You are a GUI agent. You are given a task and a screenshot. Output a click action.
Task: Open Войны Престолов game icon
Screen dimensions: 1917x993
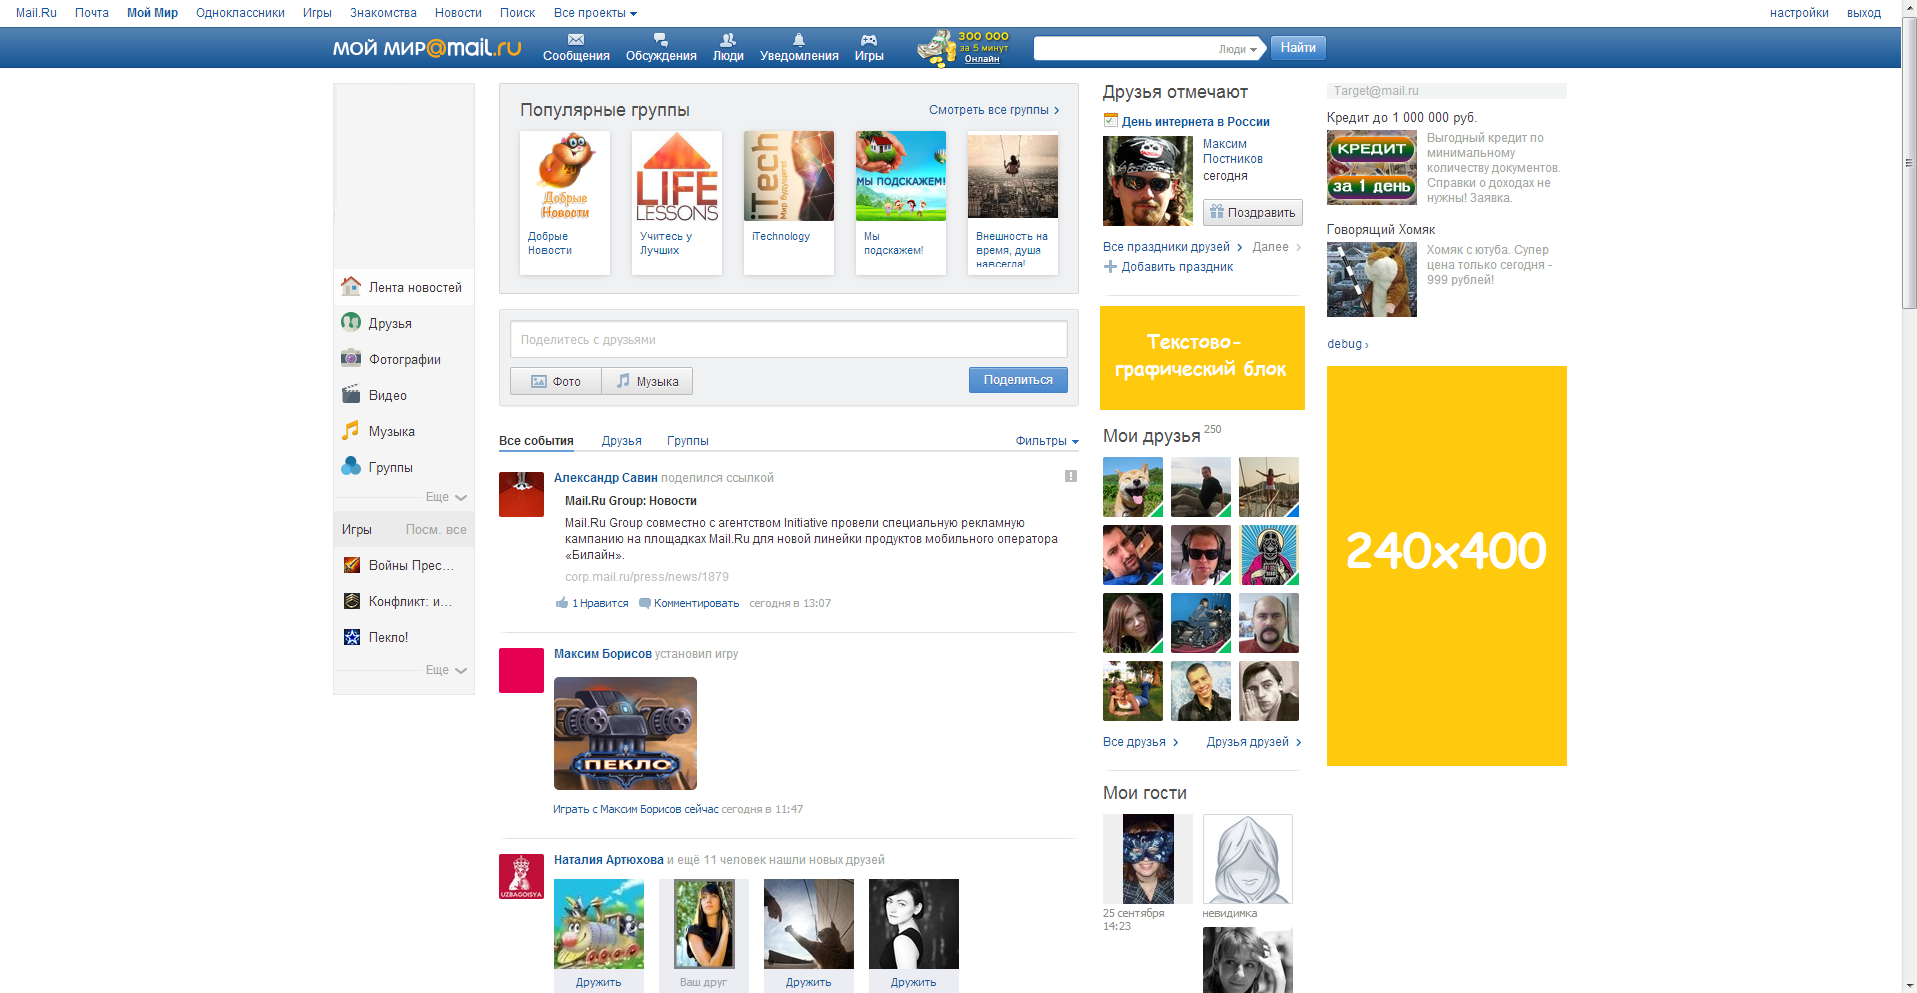pos(352,565)
